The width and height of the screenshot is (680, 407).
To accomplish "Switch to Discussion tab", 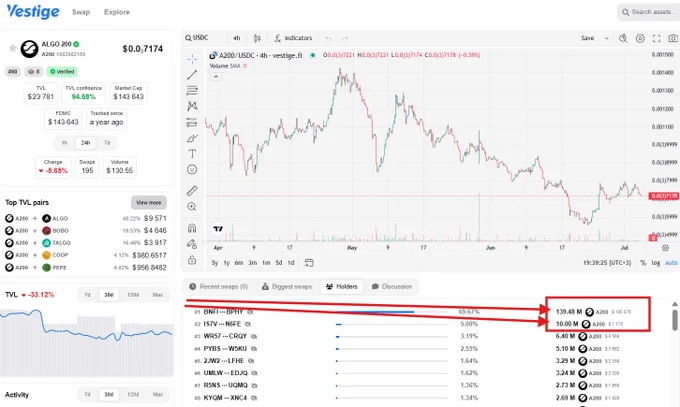I will tap(392, 286).
